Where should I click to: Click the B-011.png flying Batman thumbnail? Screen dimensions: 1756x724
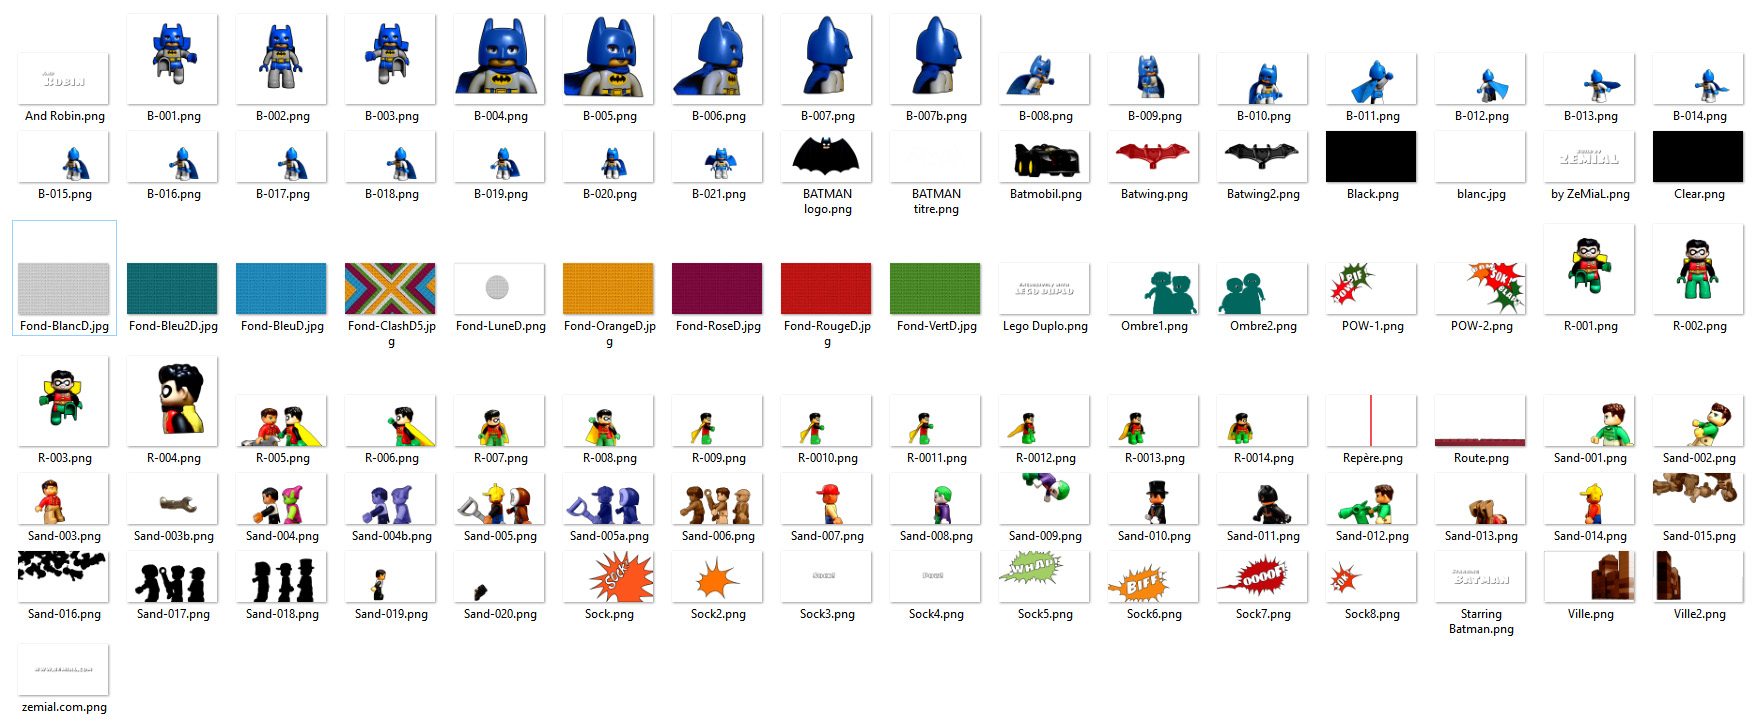click(1372, 79)
